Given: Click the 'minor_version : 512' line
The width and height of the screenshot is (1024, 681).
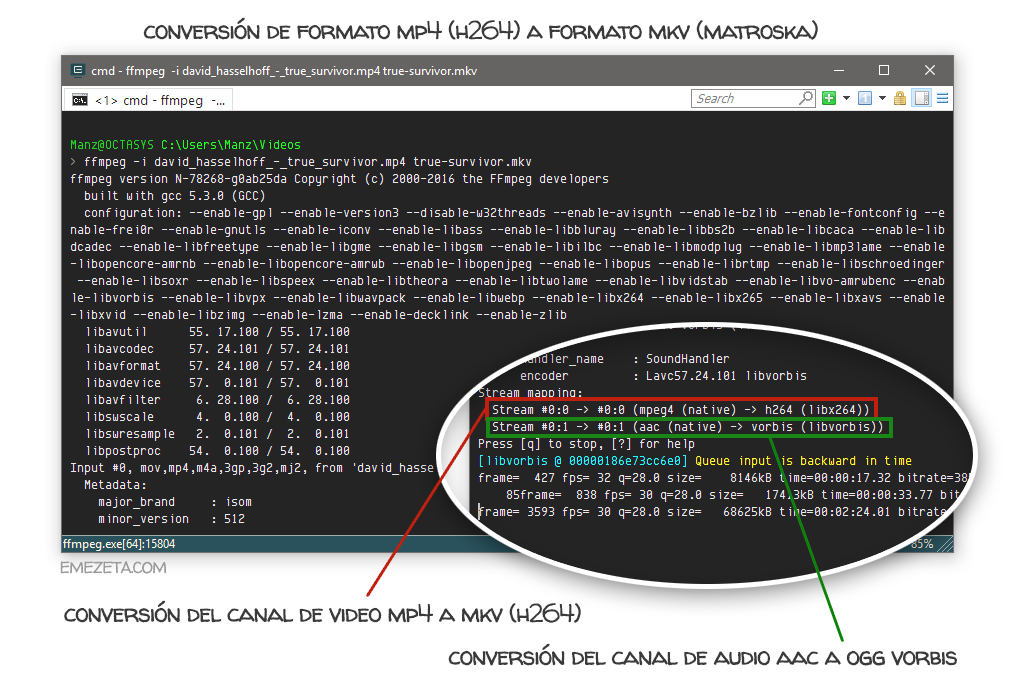Looking at the screenshot, I should click(171, 518).
